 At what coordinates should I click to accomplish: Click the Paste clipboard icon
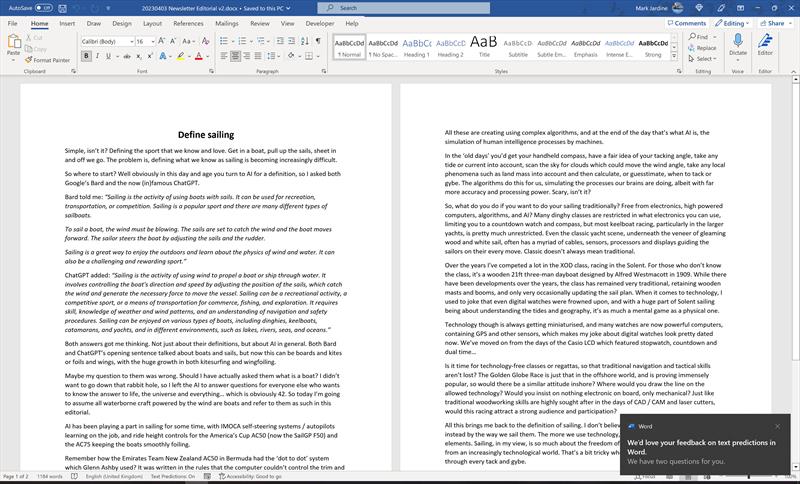point(14,42)
